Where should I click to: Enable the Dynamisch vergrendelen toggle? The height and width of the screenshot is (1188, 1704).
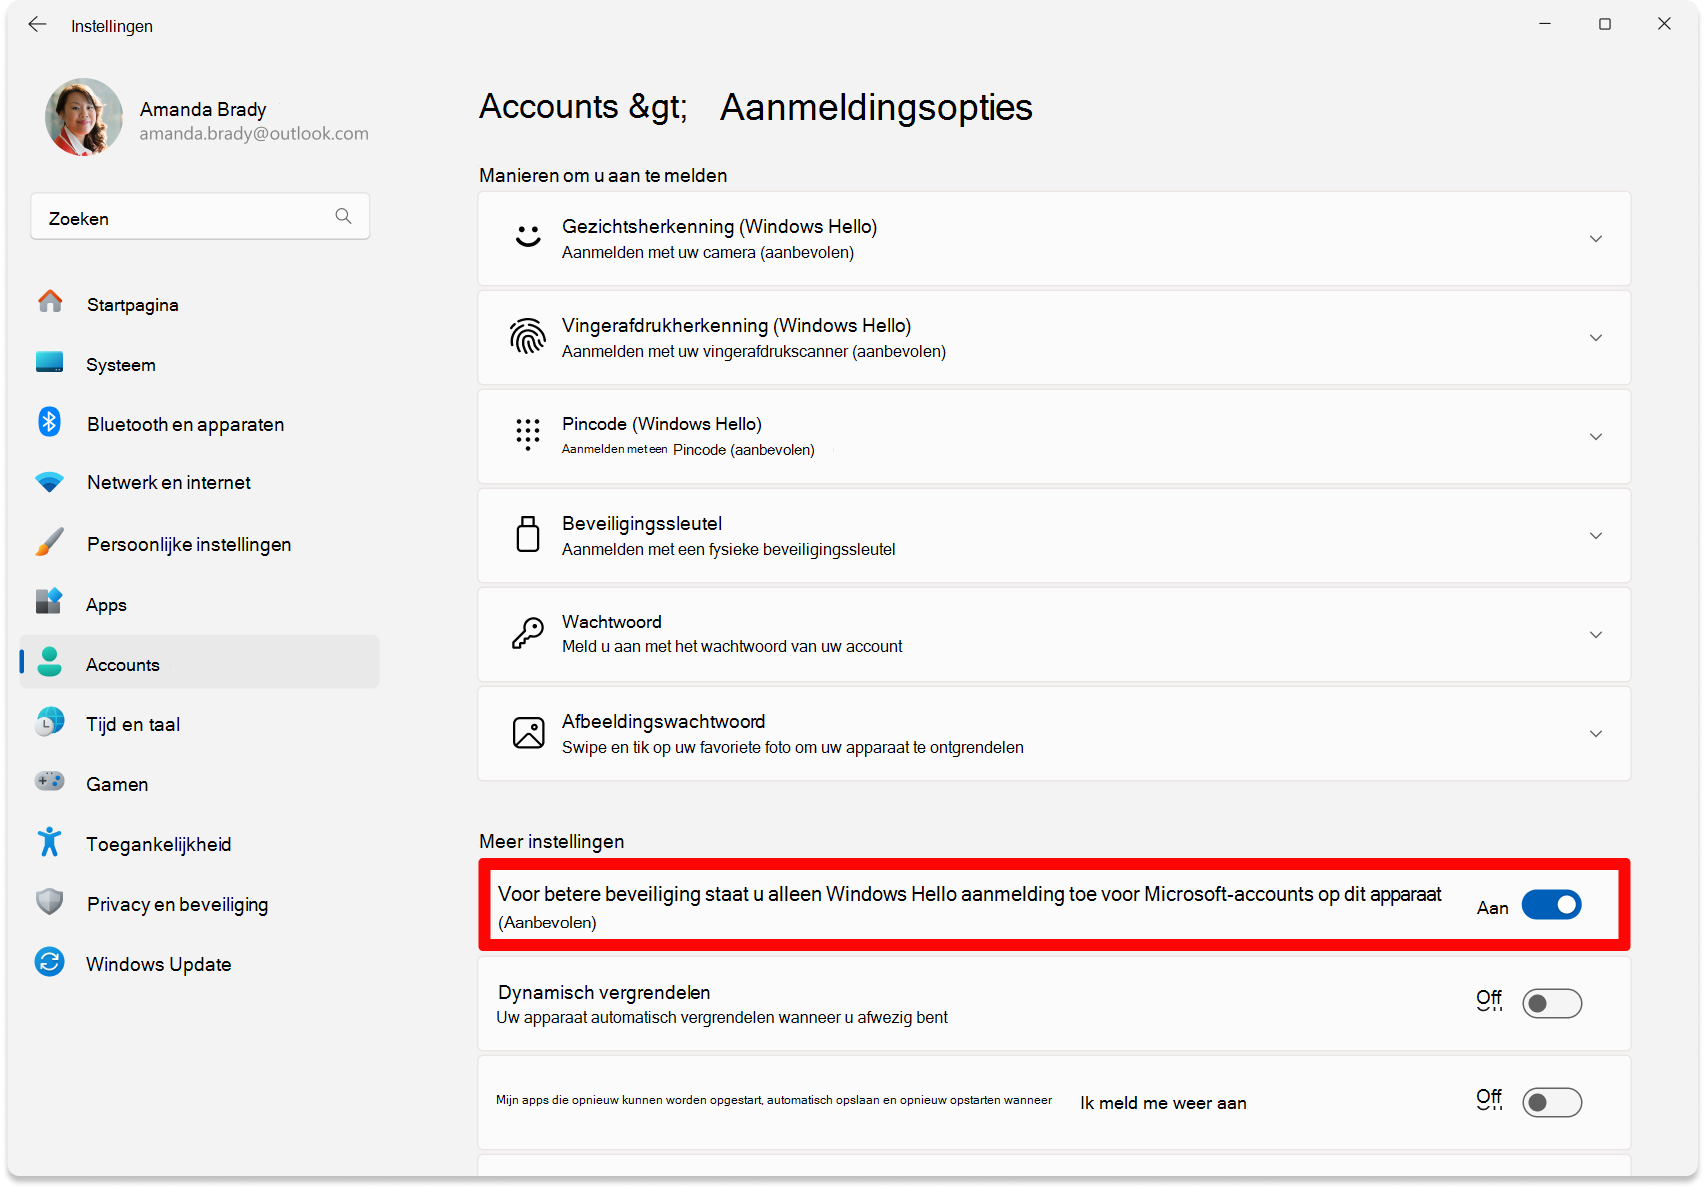(x=1552, y=1003)
